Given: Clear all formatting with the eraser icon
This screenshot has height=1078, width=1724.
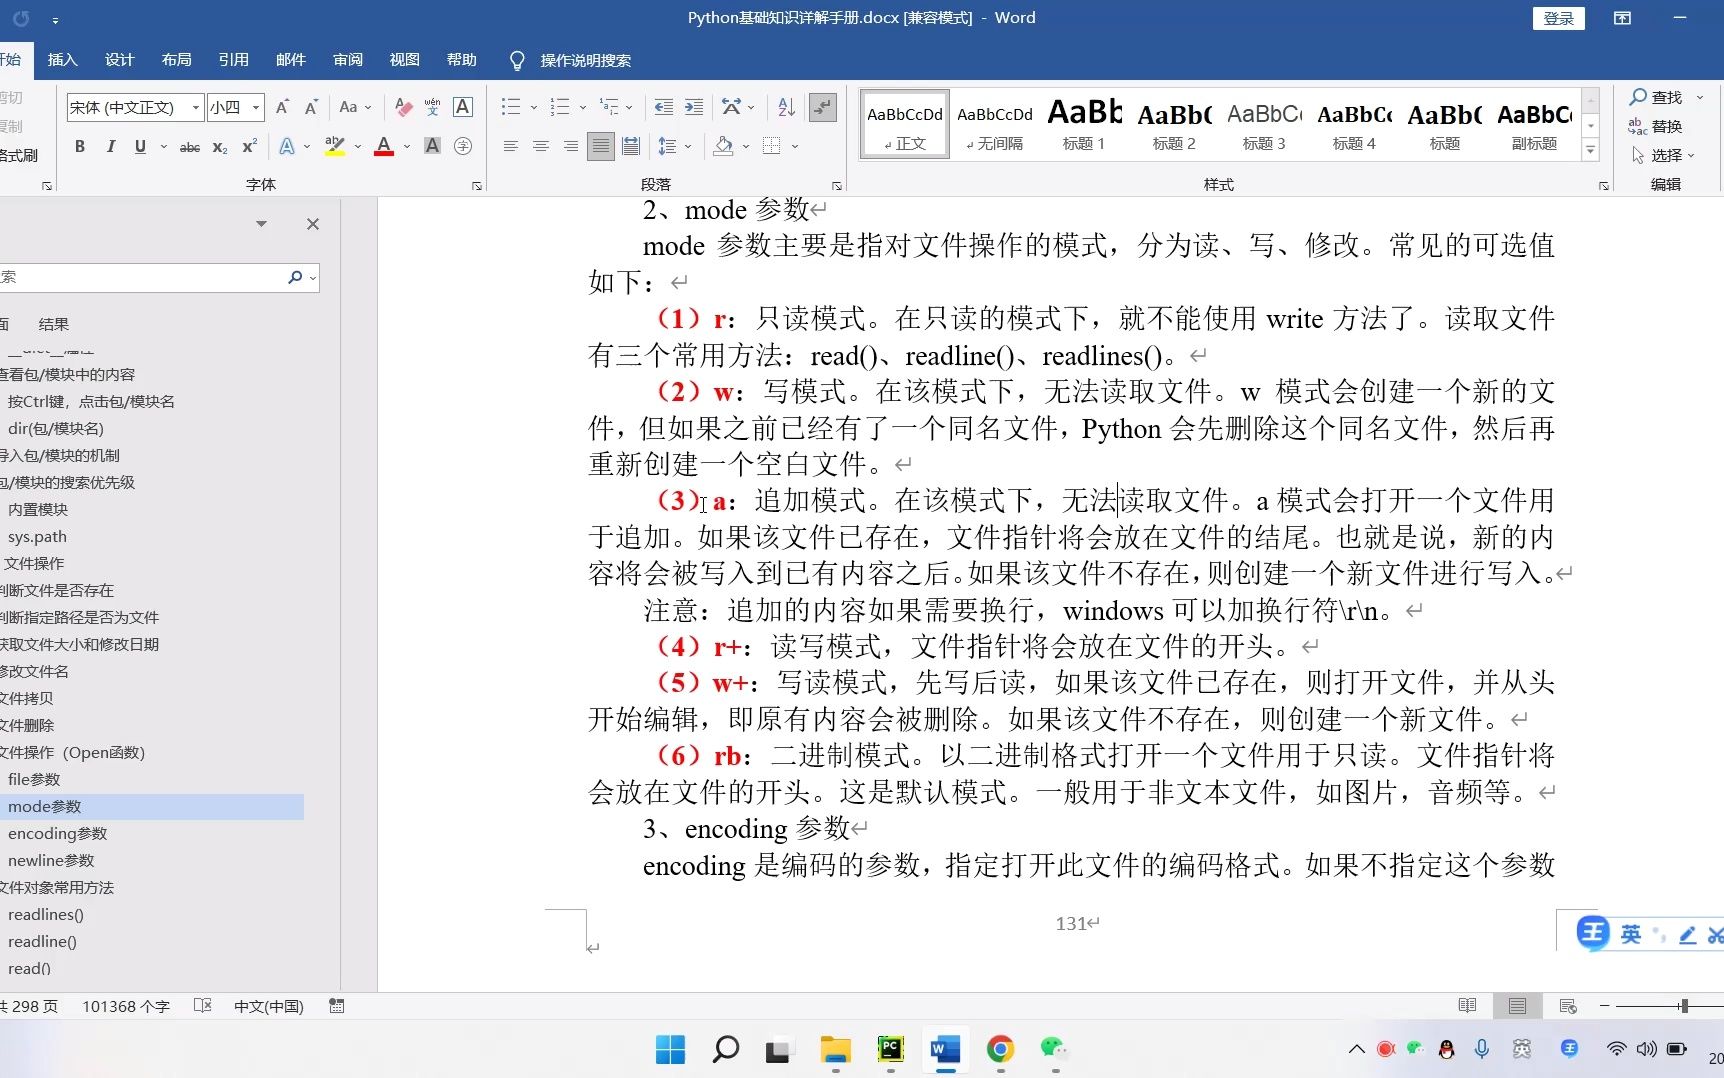Looking at the screenshot, I should pyautogui.click(x=403, y=107).
